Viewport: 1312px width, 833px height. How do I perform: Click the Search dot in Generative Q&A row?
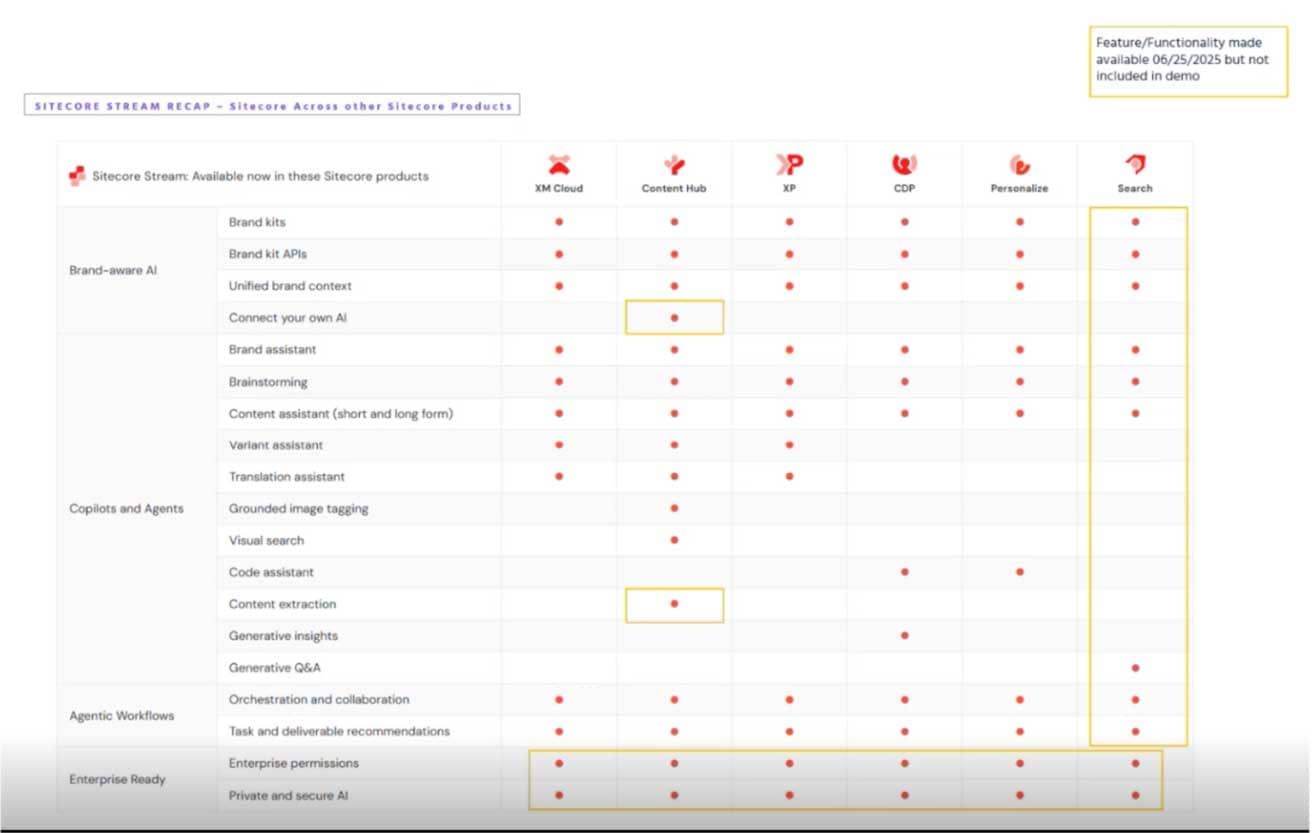point(1135,668)
